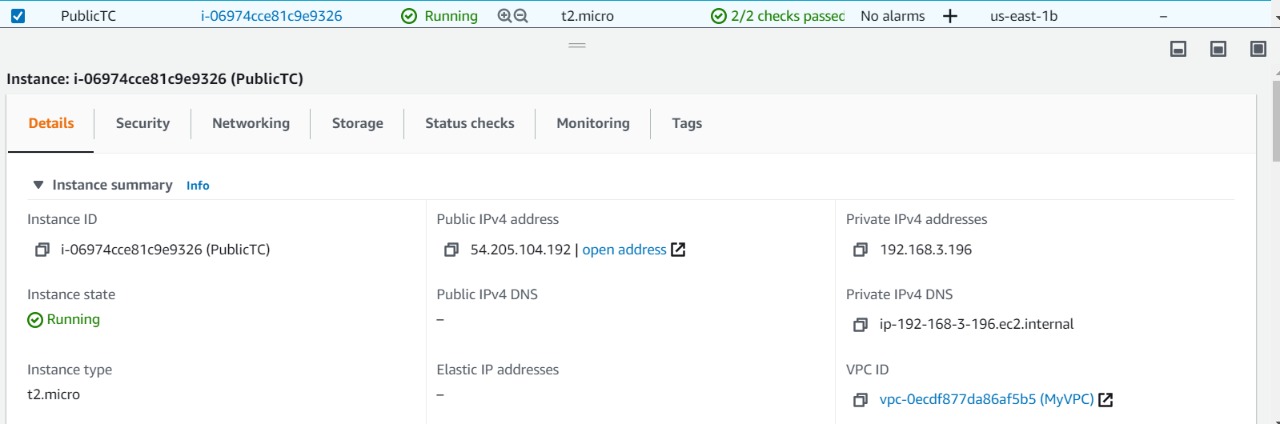
Task: Uncheck the PublicTC instance checkbox
Action: (x=18, y=16)
